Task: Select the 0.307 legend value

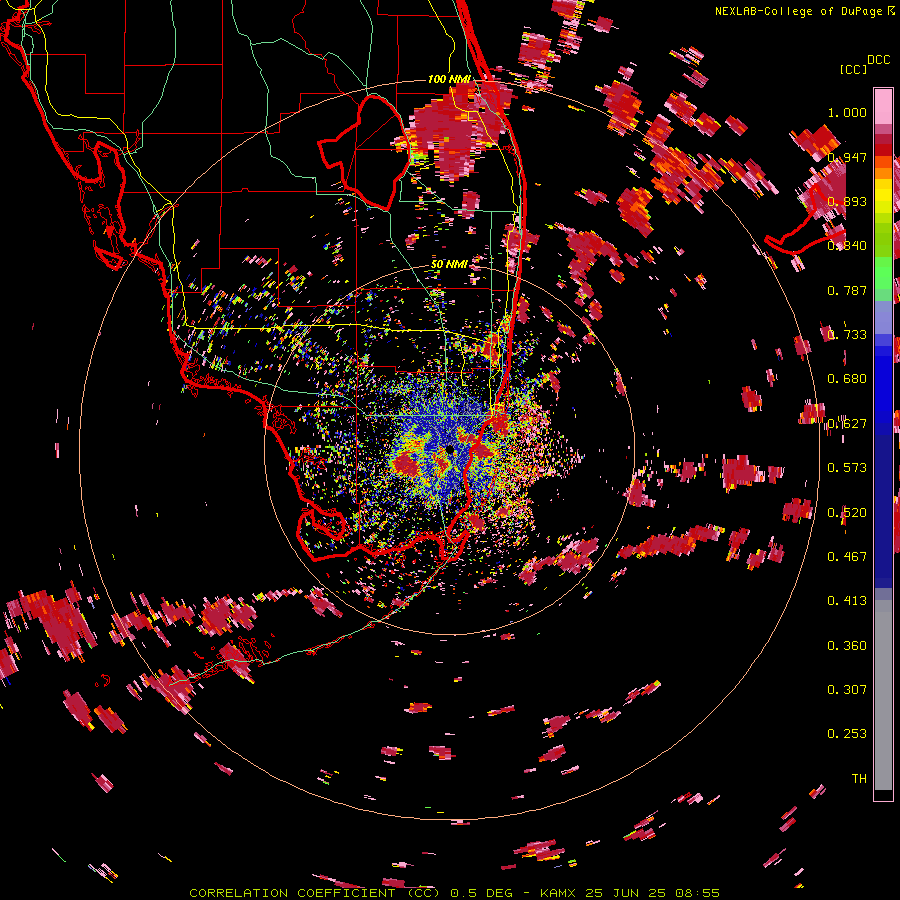Action: click(x=847, y=690)
